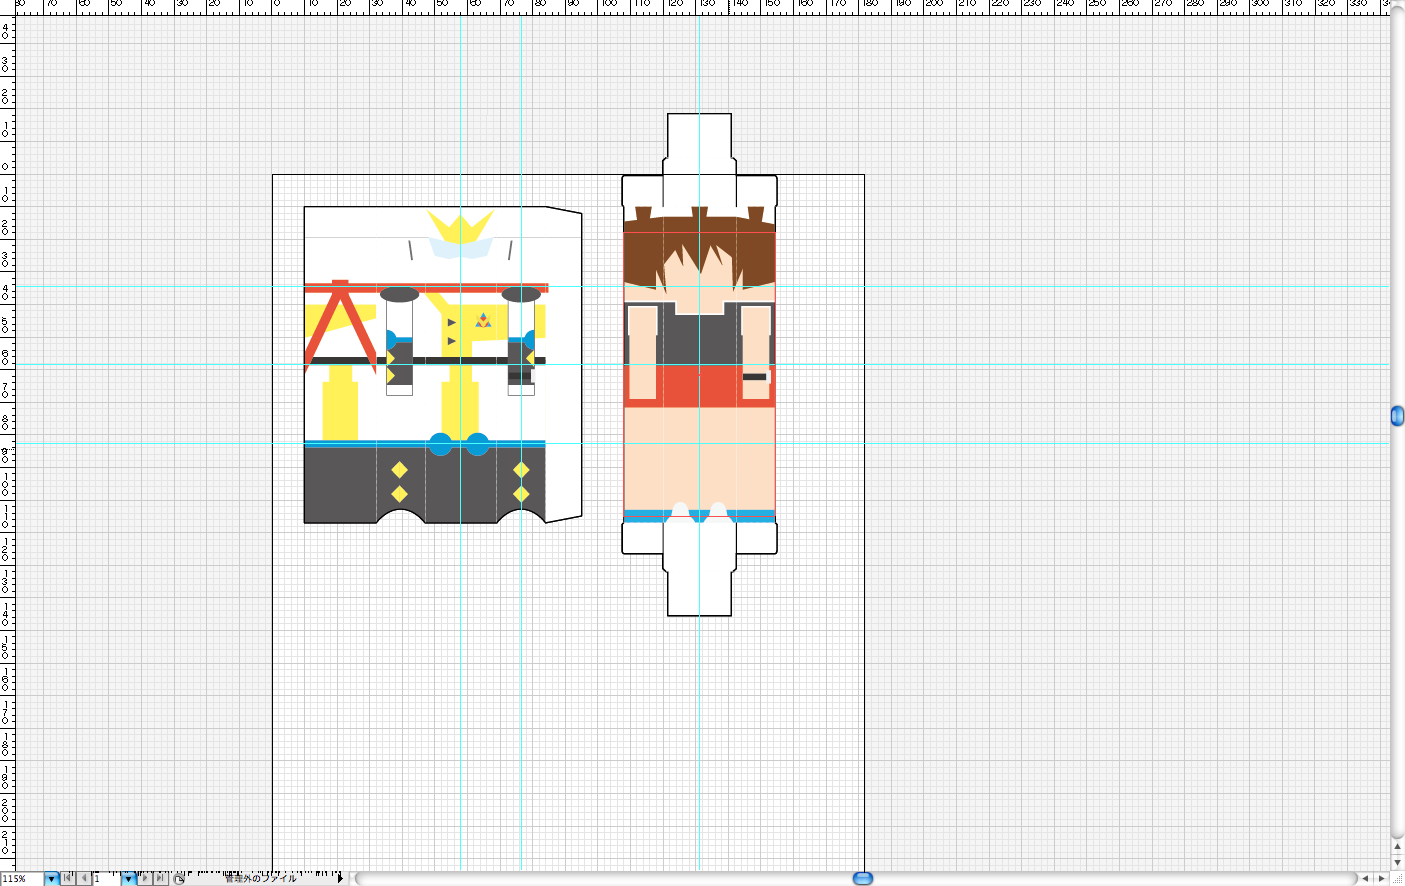Image resolution: width=1405 pixels, height=886 pixels.
Task: Go to the next artboard
Action: tap(145, 879)
